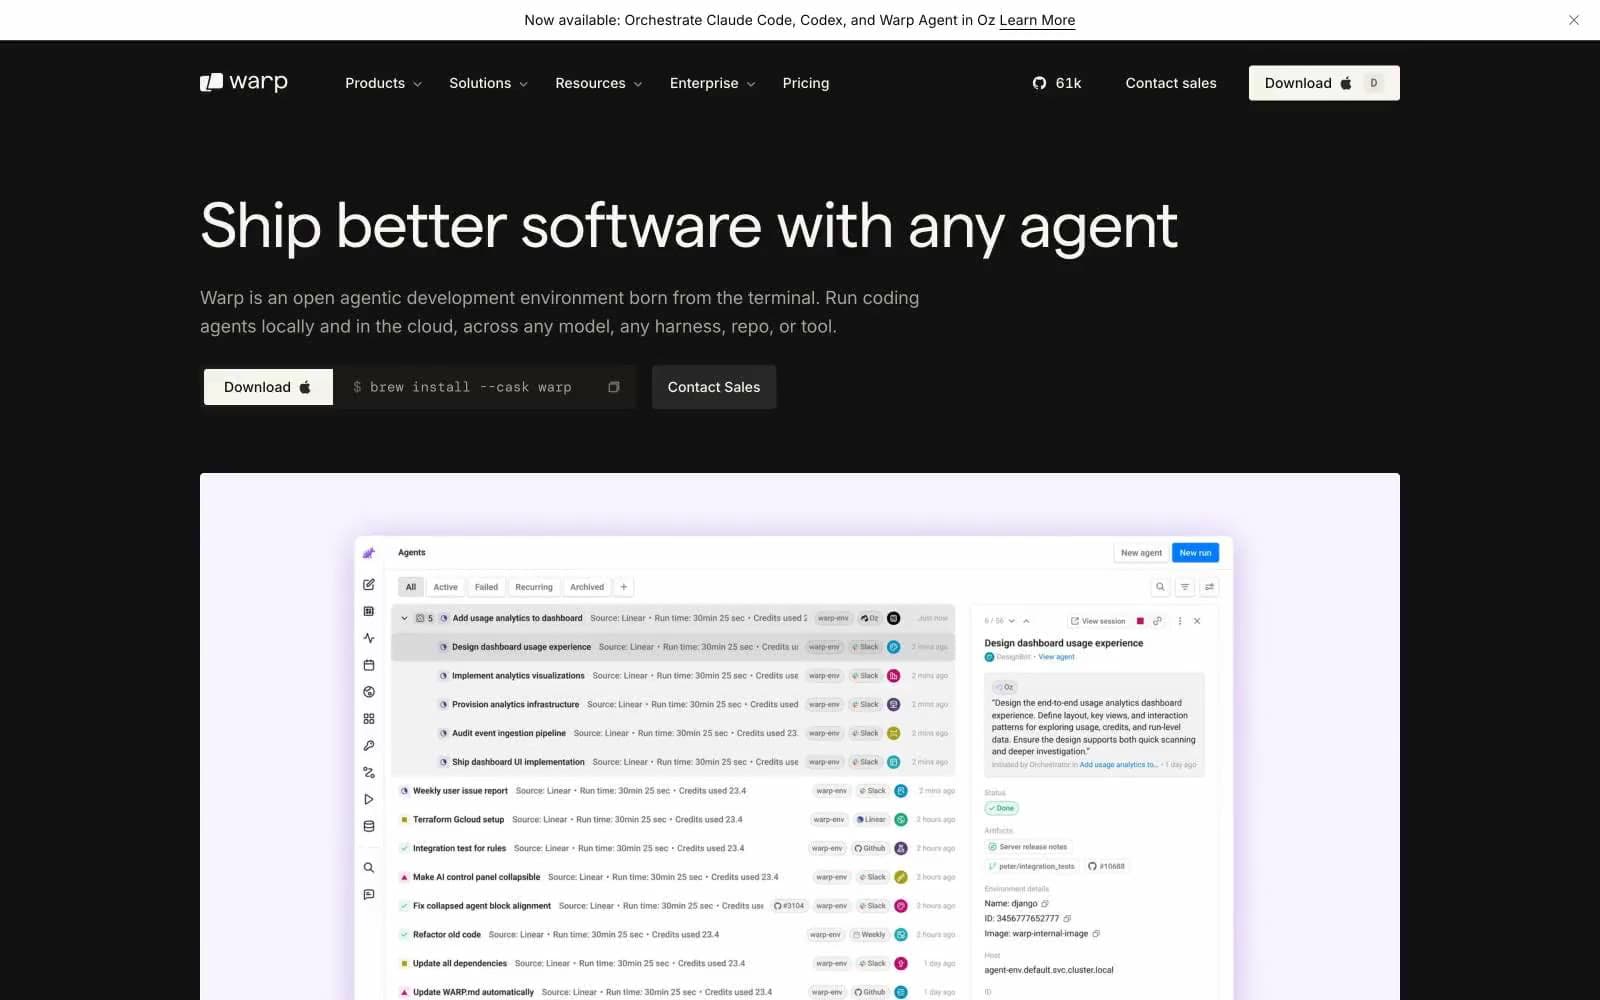Click View session in the detail panel

1098,621
